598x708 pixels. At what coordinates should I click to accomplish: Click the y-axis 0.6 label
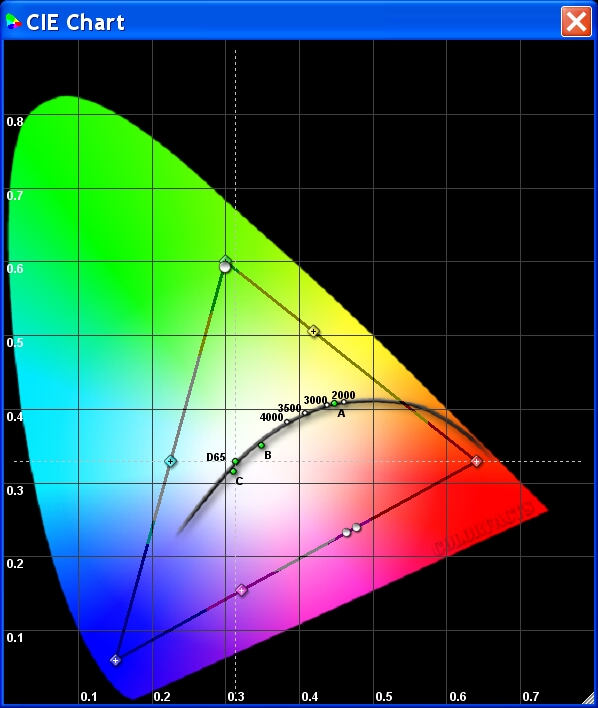click(15, 268)
